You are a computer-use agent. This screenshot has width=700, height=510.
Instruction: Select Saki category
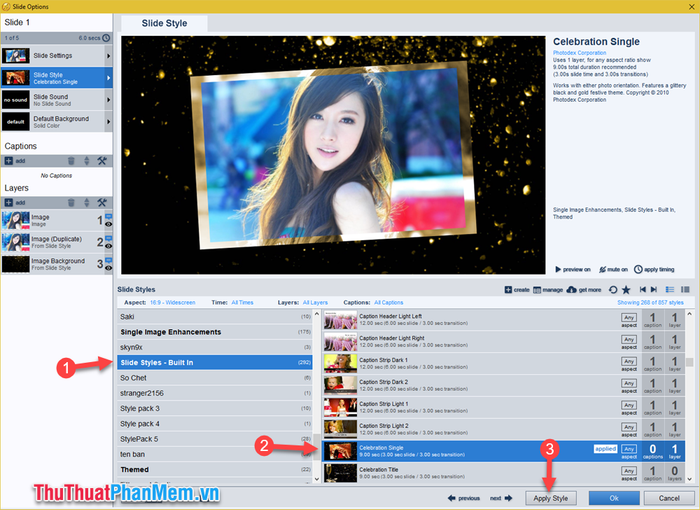point(215,317)
